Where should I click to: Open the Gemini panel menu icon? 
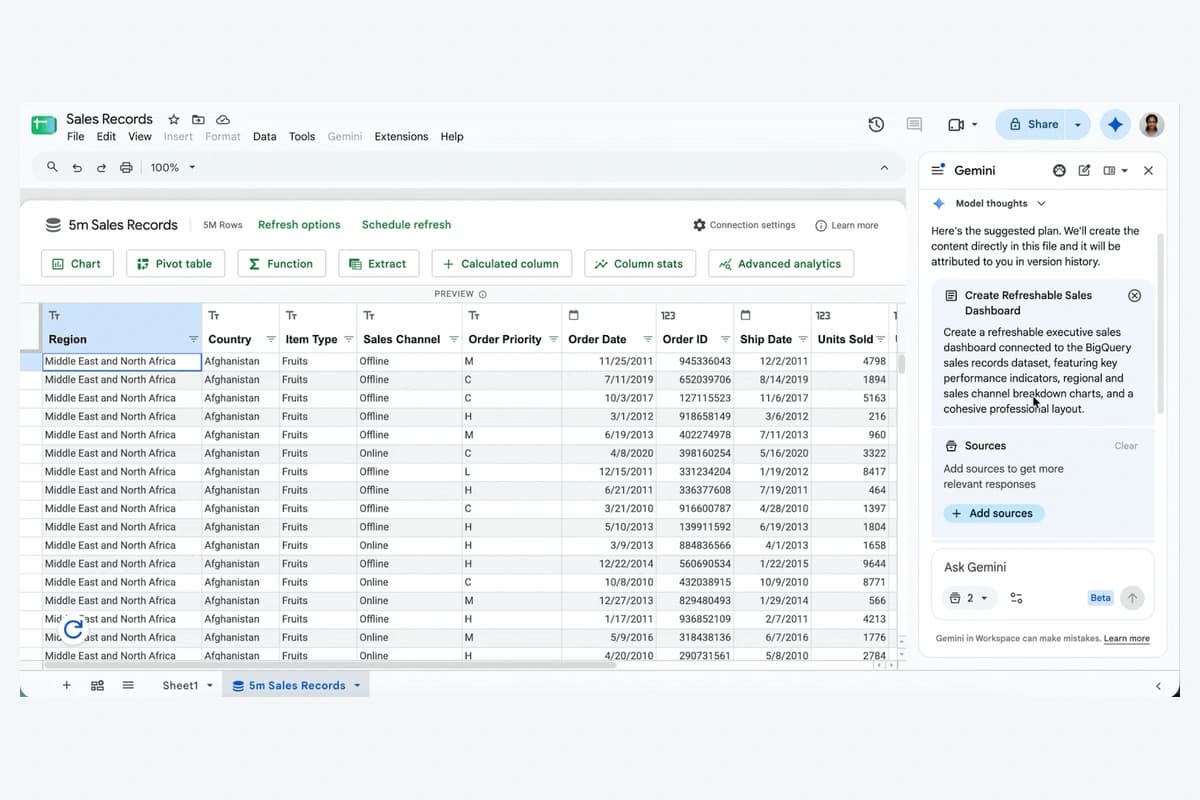tap(938, 171)
